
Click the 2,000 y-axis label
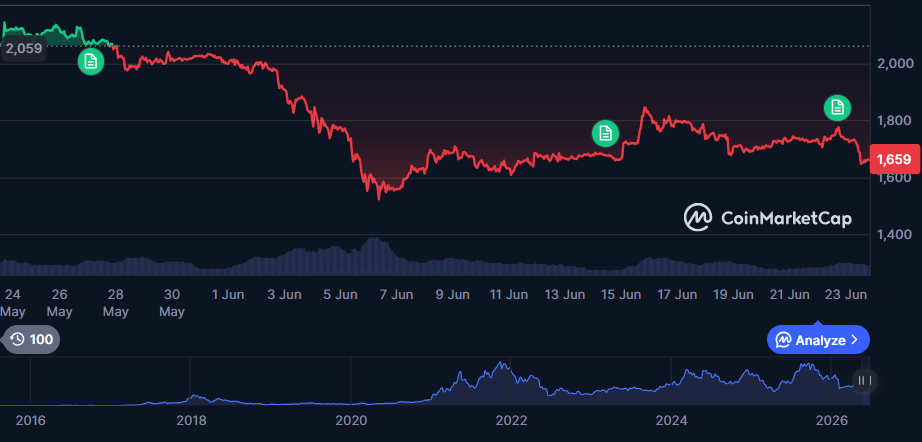pyautogui.click(x=895, y=63)
